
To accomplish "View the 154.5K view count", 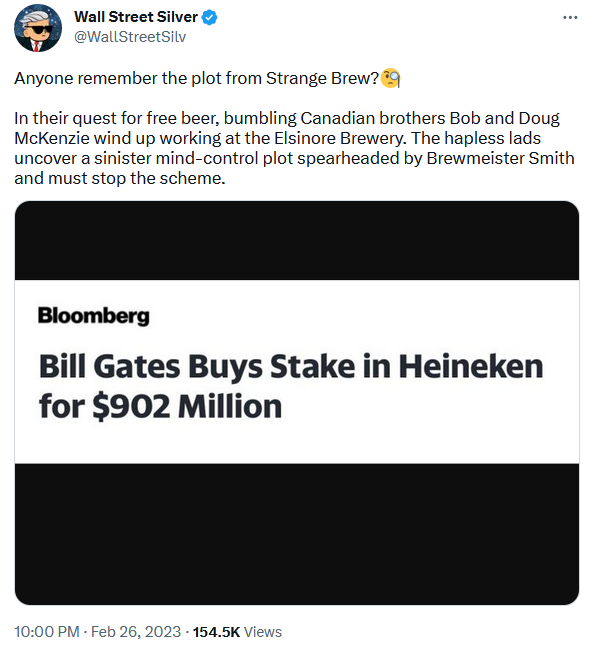I will [x=216, y=631].
